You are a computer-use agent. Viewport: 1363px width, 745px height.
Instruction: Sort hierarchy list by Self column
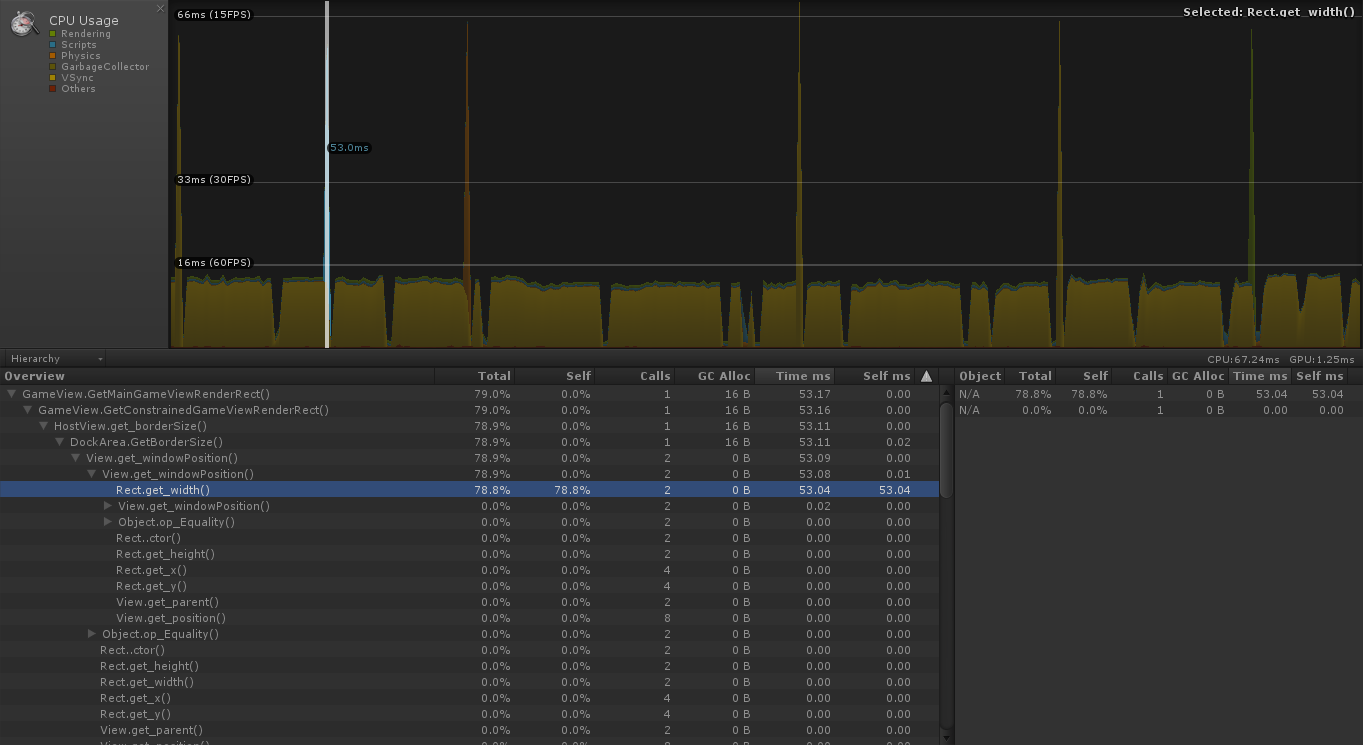(554, 376)
